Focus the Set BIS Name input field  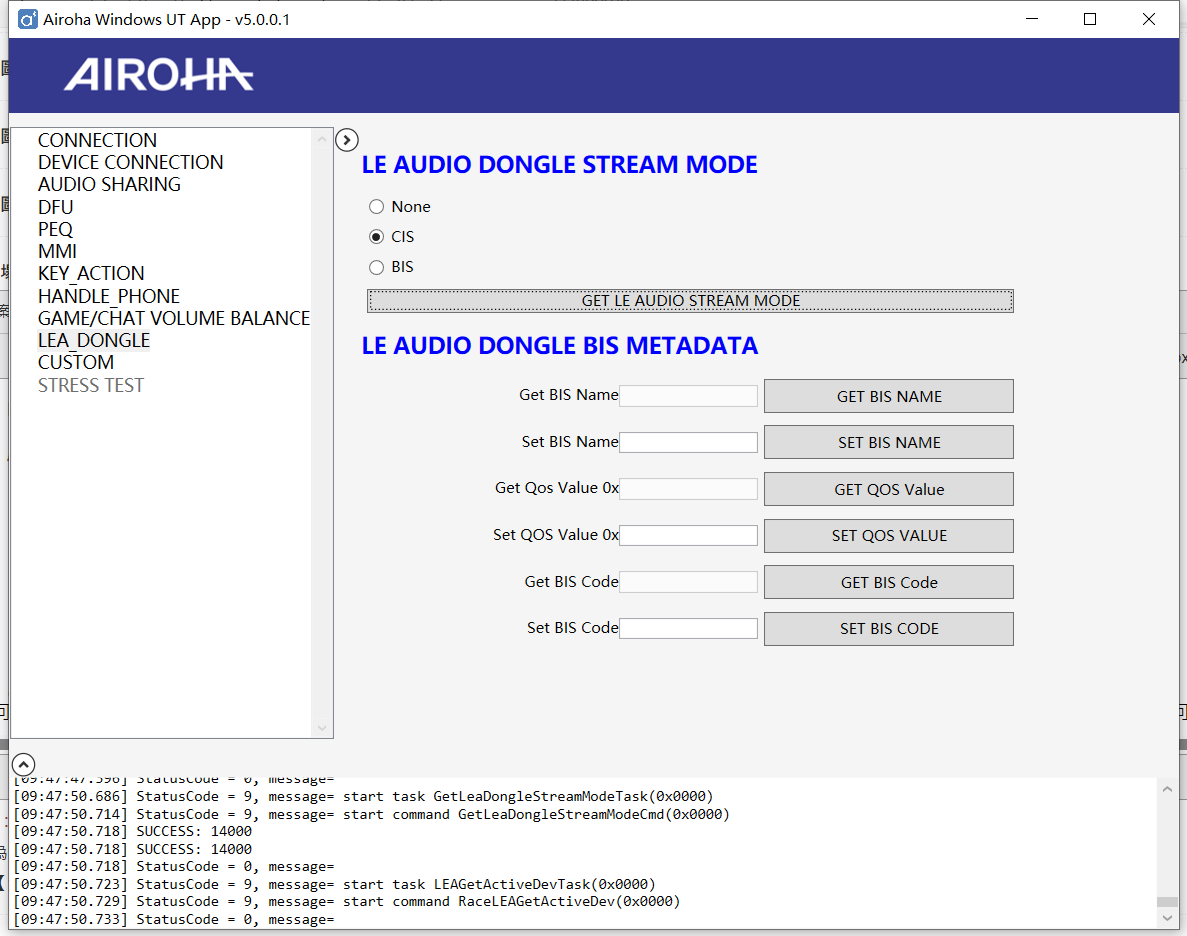tap(688, 442)
